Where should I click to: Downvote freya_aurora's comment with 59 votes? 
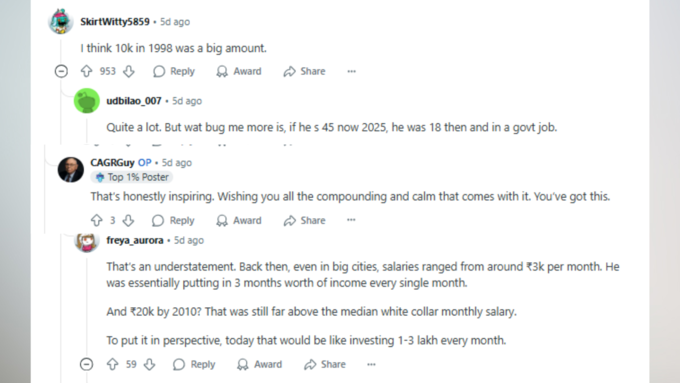[x=150, y=364]
